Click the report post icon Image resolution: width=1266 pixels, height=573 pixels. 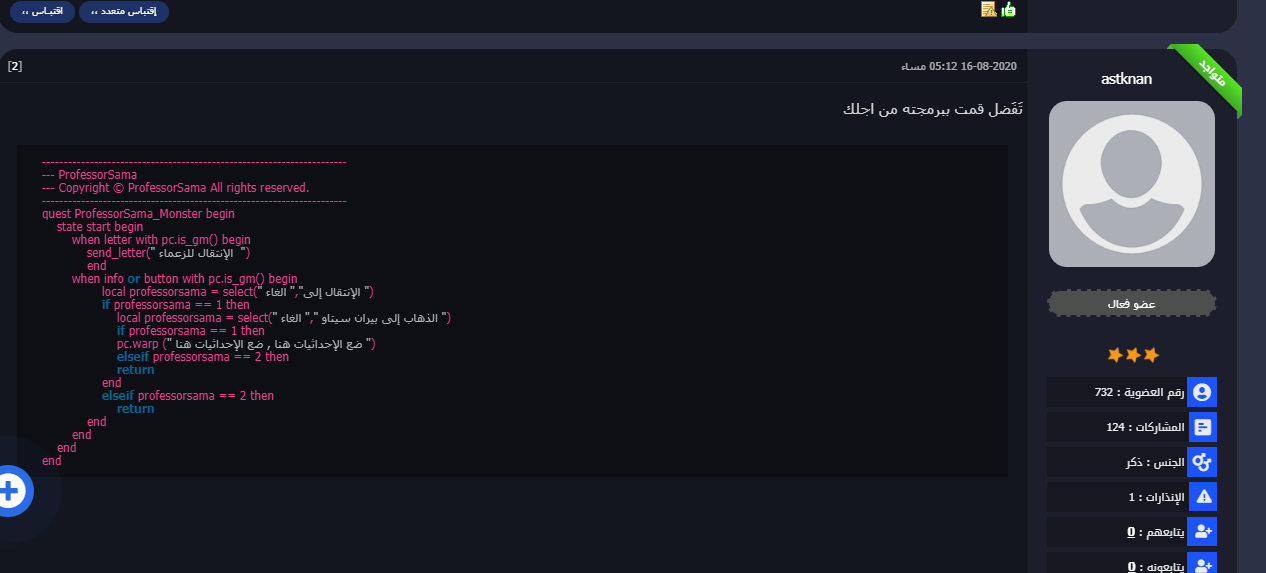point(988,9)
